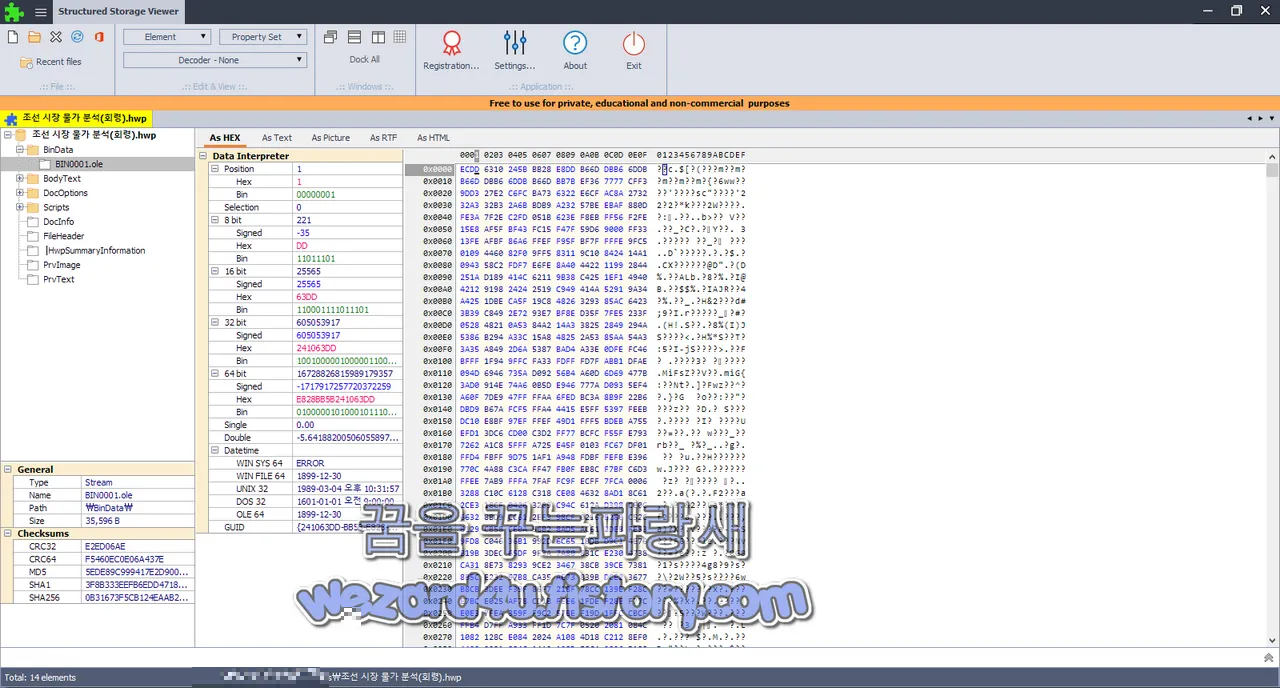This screenshot has width=1280, height=688.
Task: Click the tile horizontally windows icon
Action: 354,37
